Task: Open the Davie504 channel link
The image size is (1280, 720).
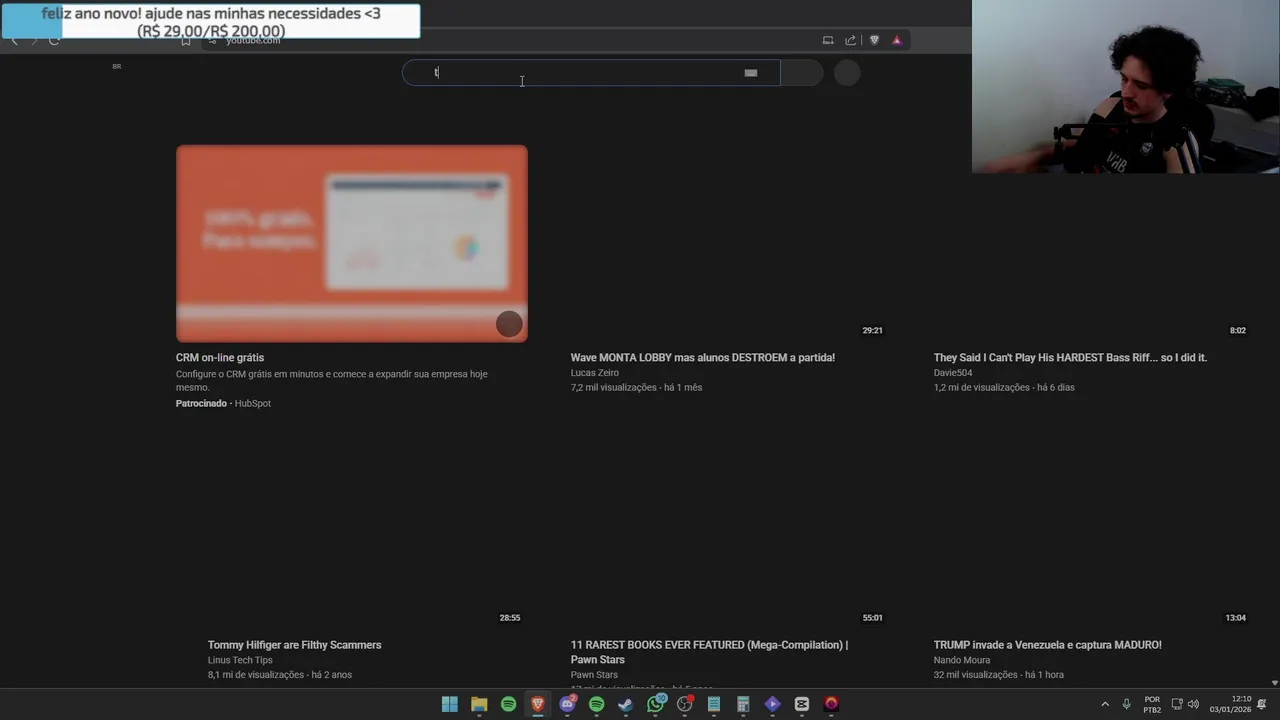Action: pyautogui.click(x=953, y=373)
